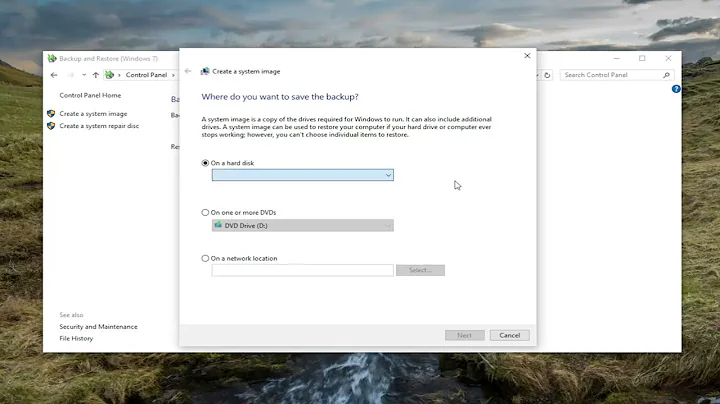This screenshot has width=720, height=404.
Task: Go back in Control Panel window
Action: pos(54,75)
